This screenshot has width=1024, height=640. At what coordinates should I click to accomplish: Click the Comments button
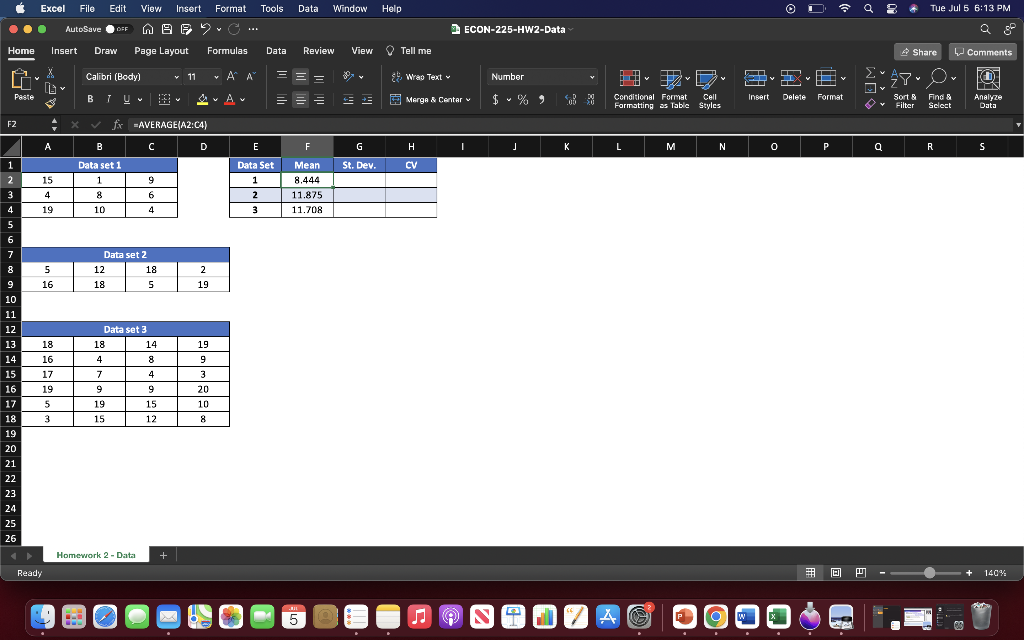pyautogui.click(x=983, y=52)
